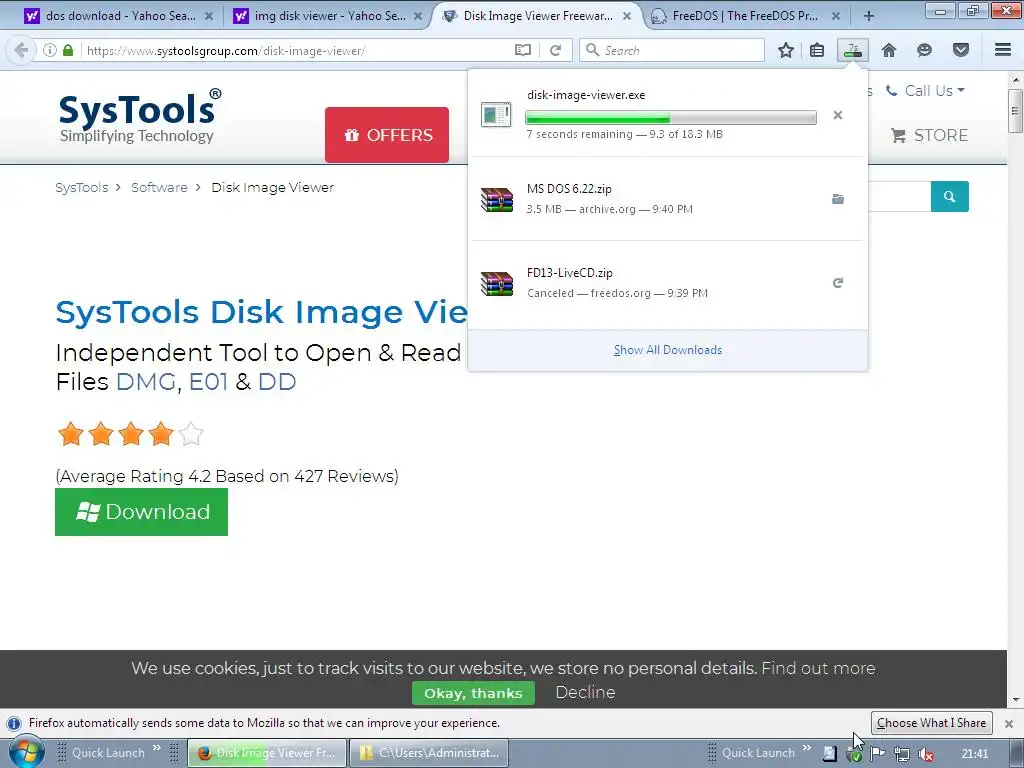This screenshot has width=1024, height=768.
Task: Select the FD13-LiveCD.zip download entry
Action: coord(666,283)
